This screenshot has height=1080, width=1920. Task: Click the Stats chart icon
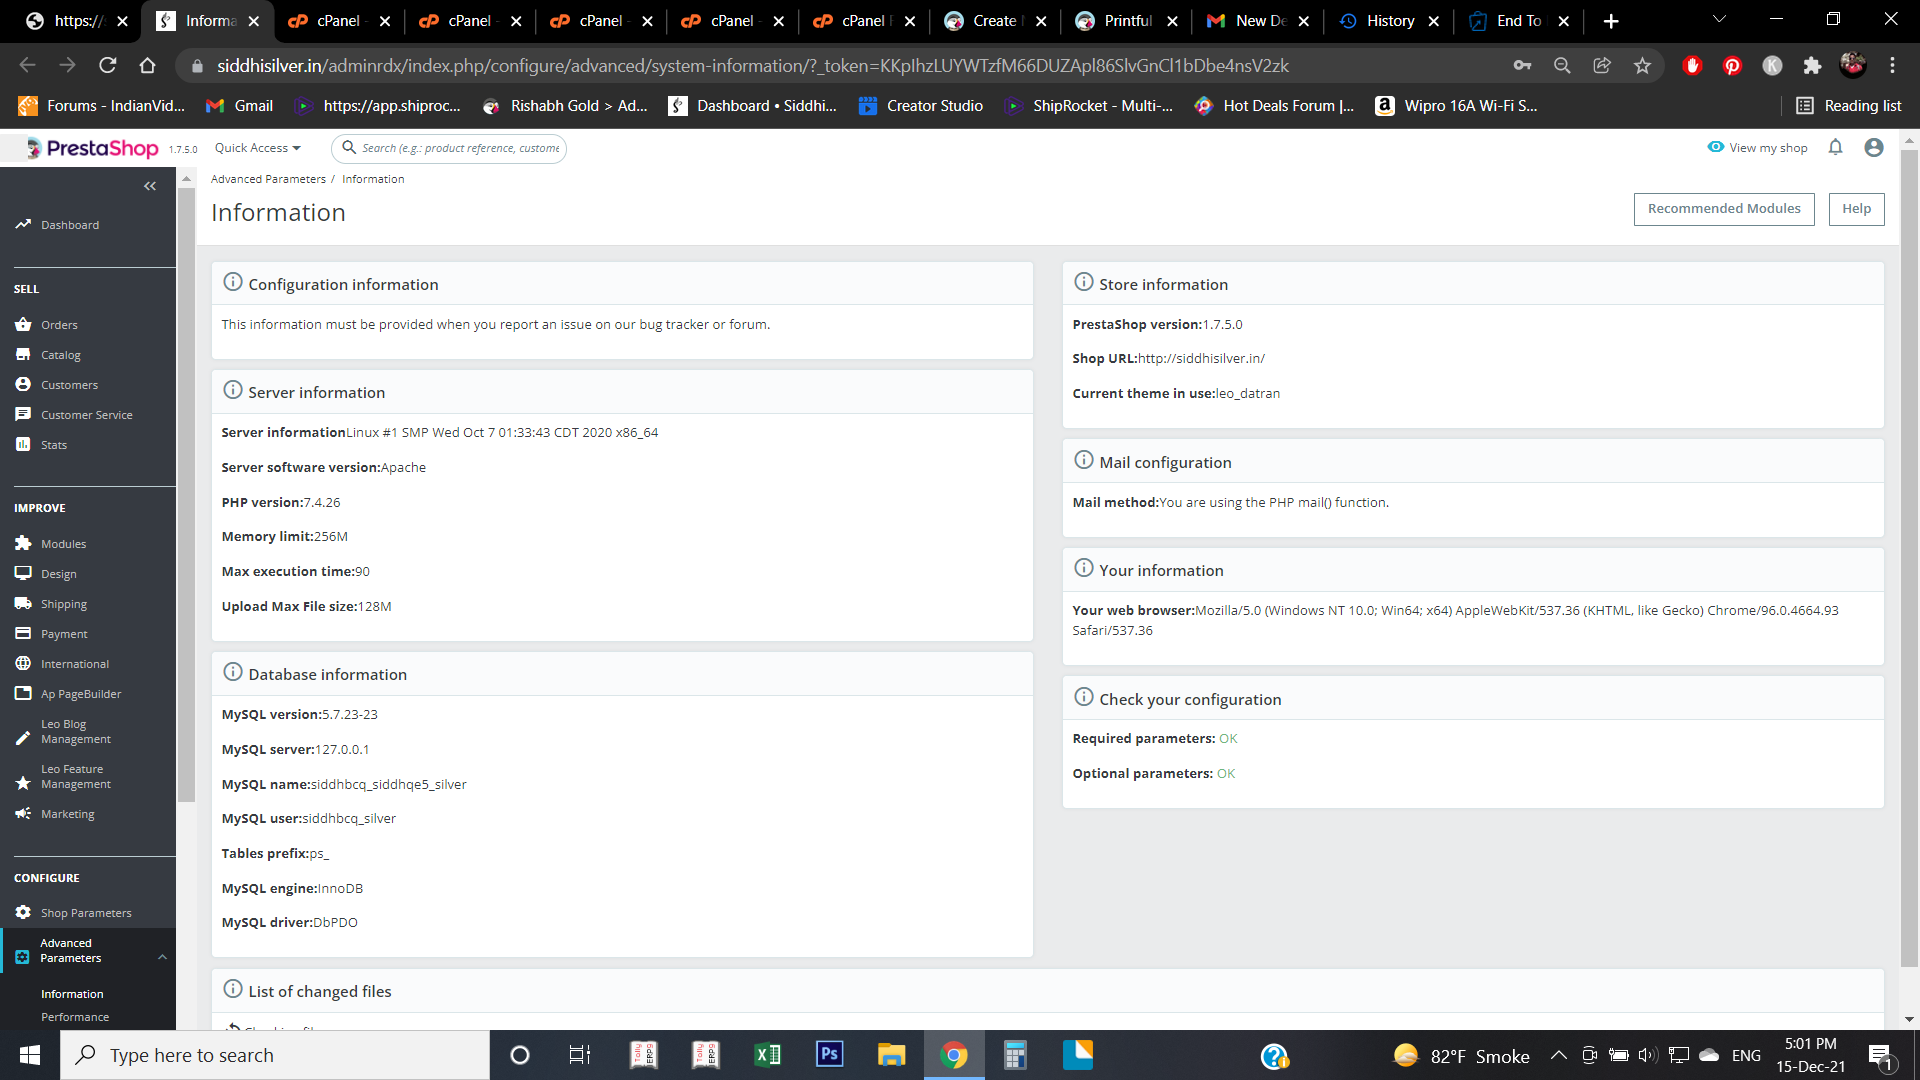(x=23, y=444)
